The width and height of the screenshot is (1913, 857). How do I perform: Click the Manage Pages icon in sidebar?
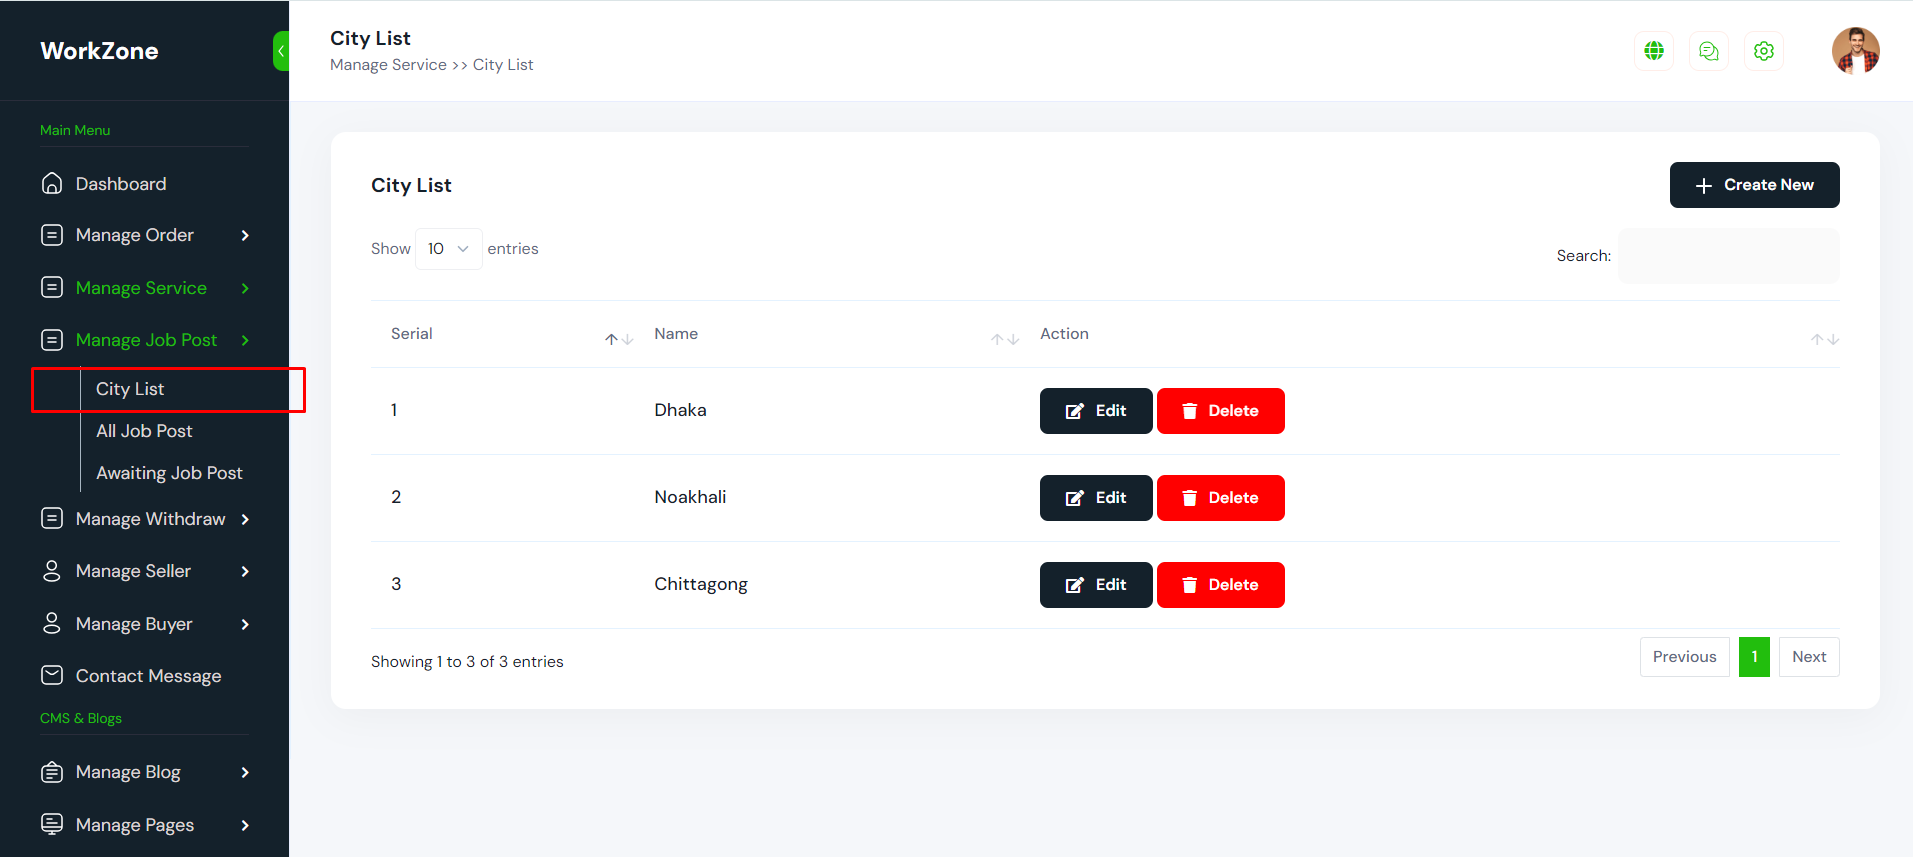(x=52, y=825)
